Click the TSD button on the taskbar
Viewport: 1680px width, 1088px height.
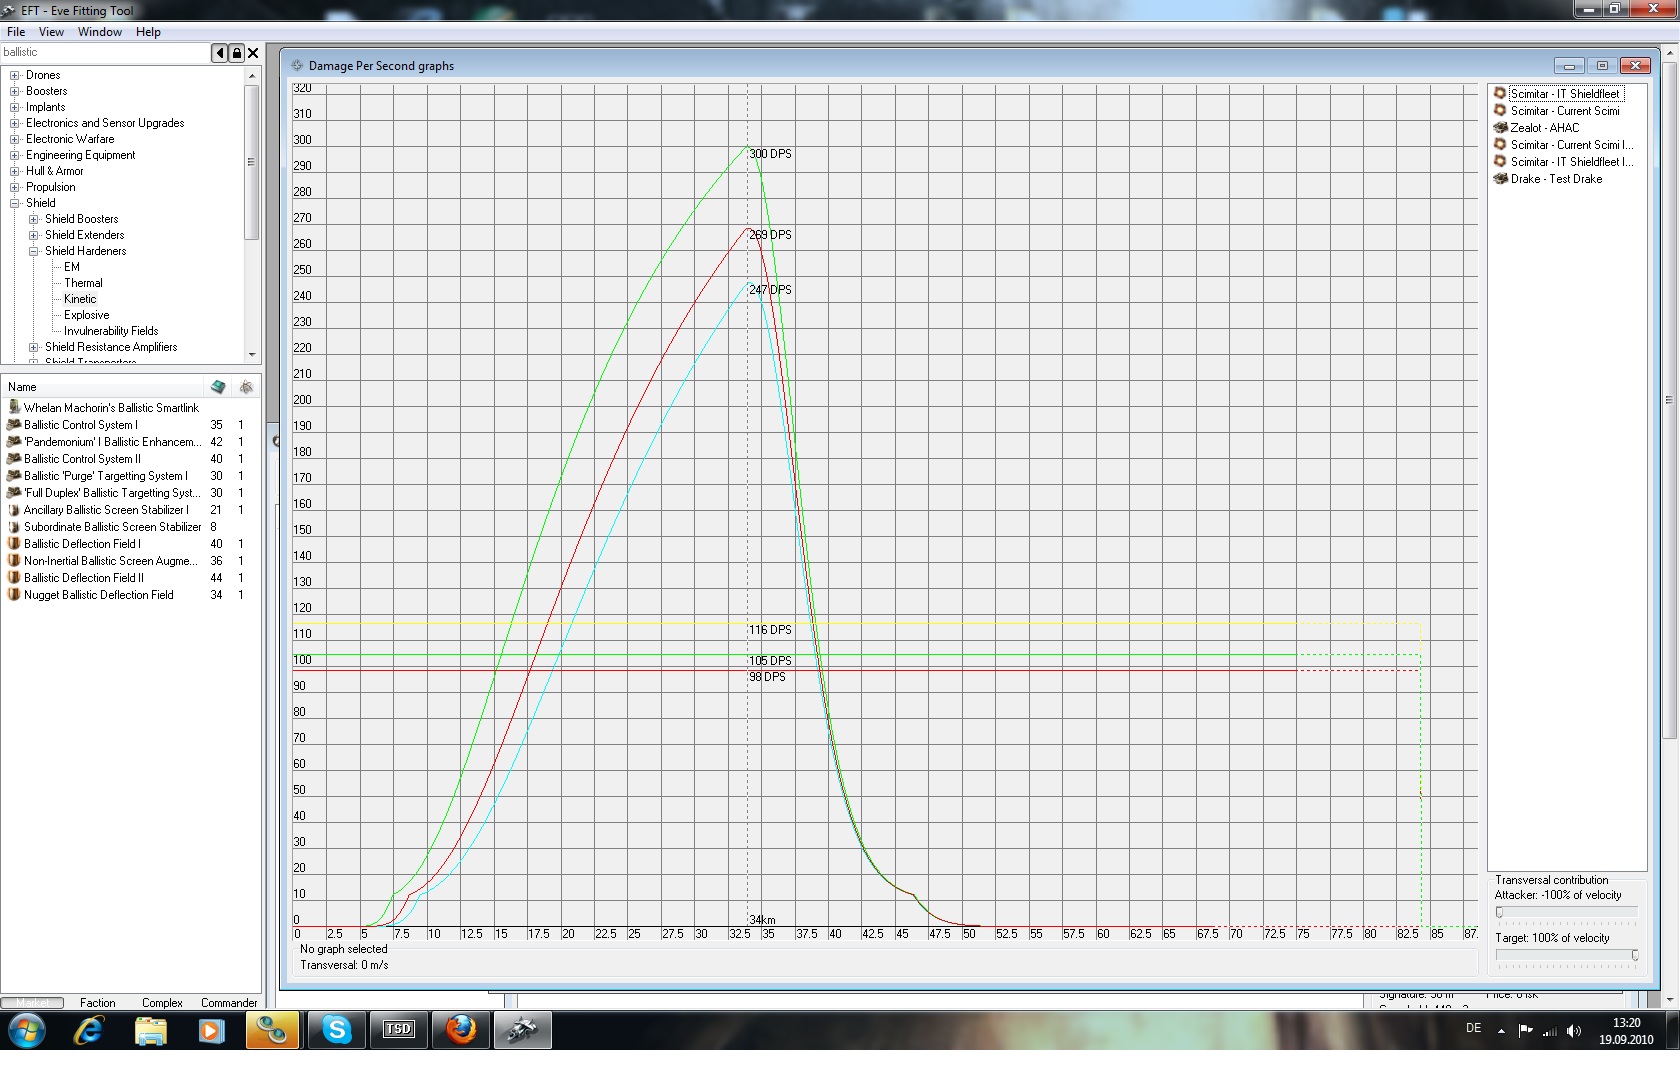click(x=398, y=1030)
